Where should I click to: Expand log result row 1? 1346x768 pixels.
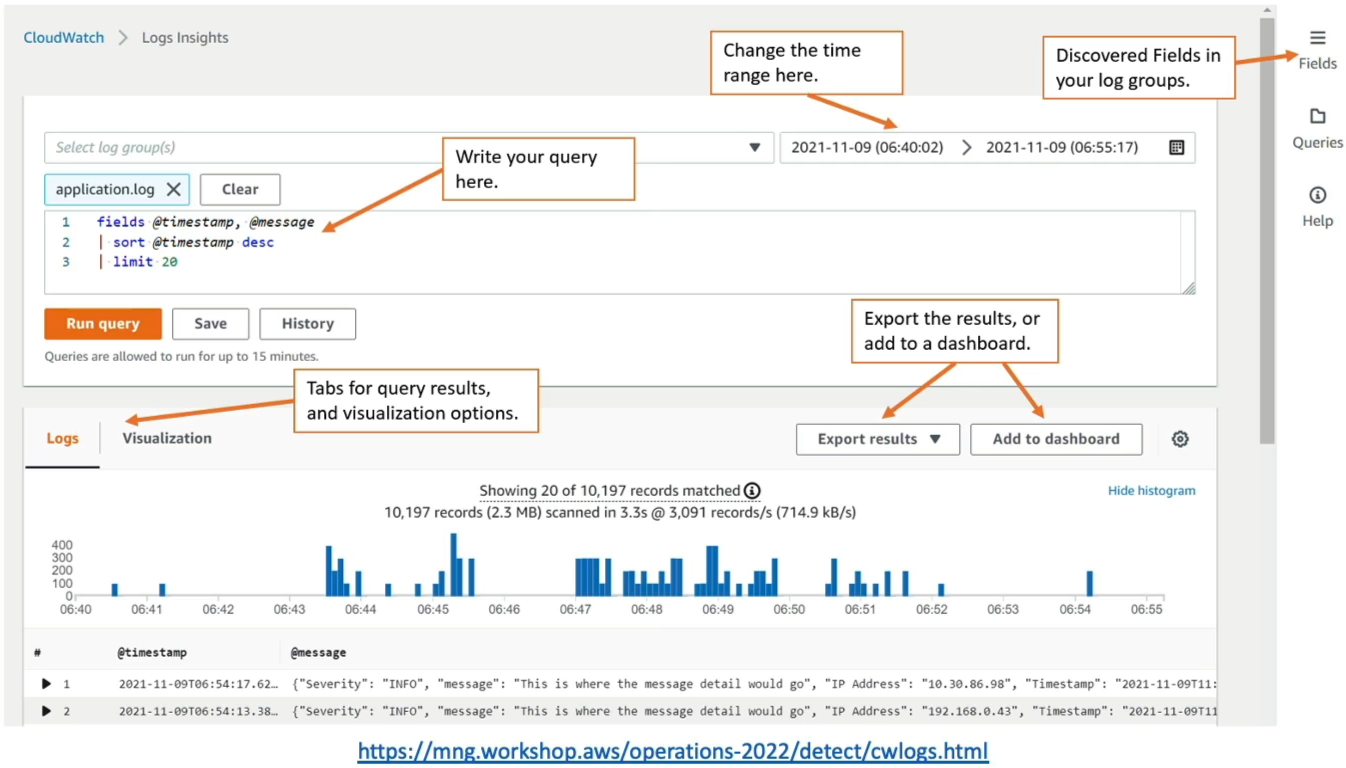(x=46, y=684)
